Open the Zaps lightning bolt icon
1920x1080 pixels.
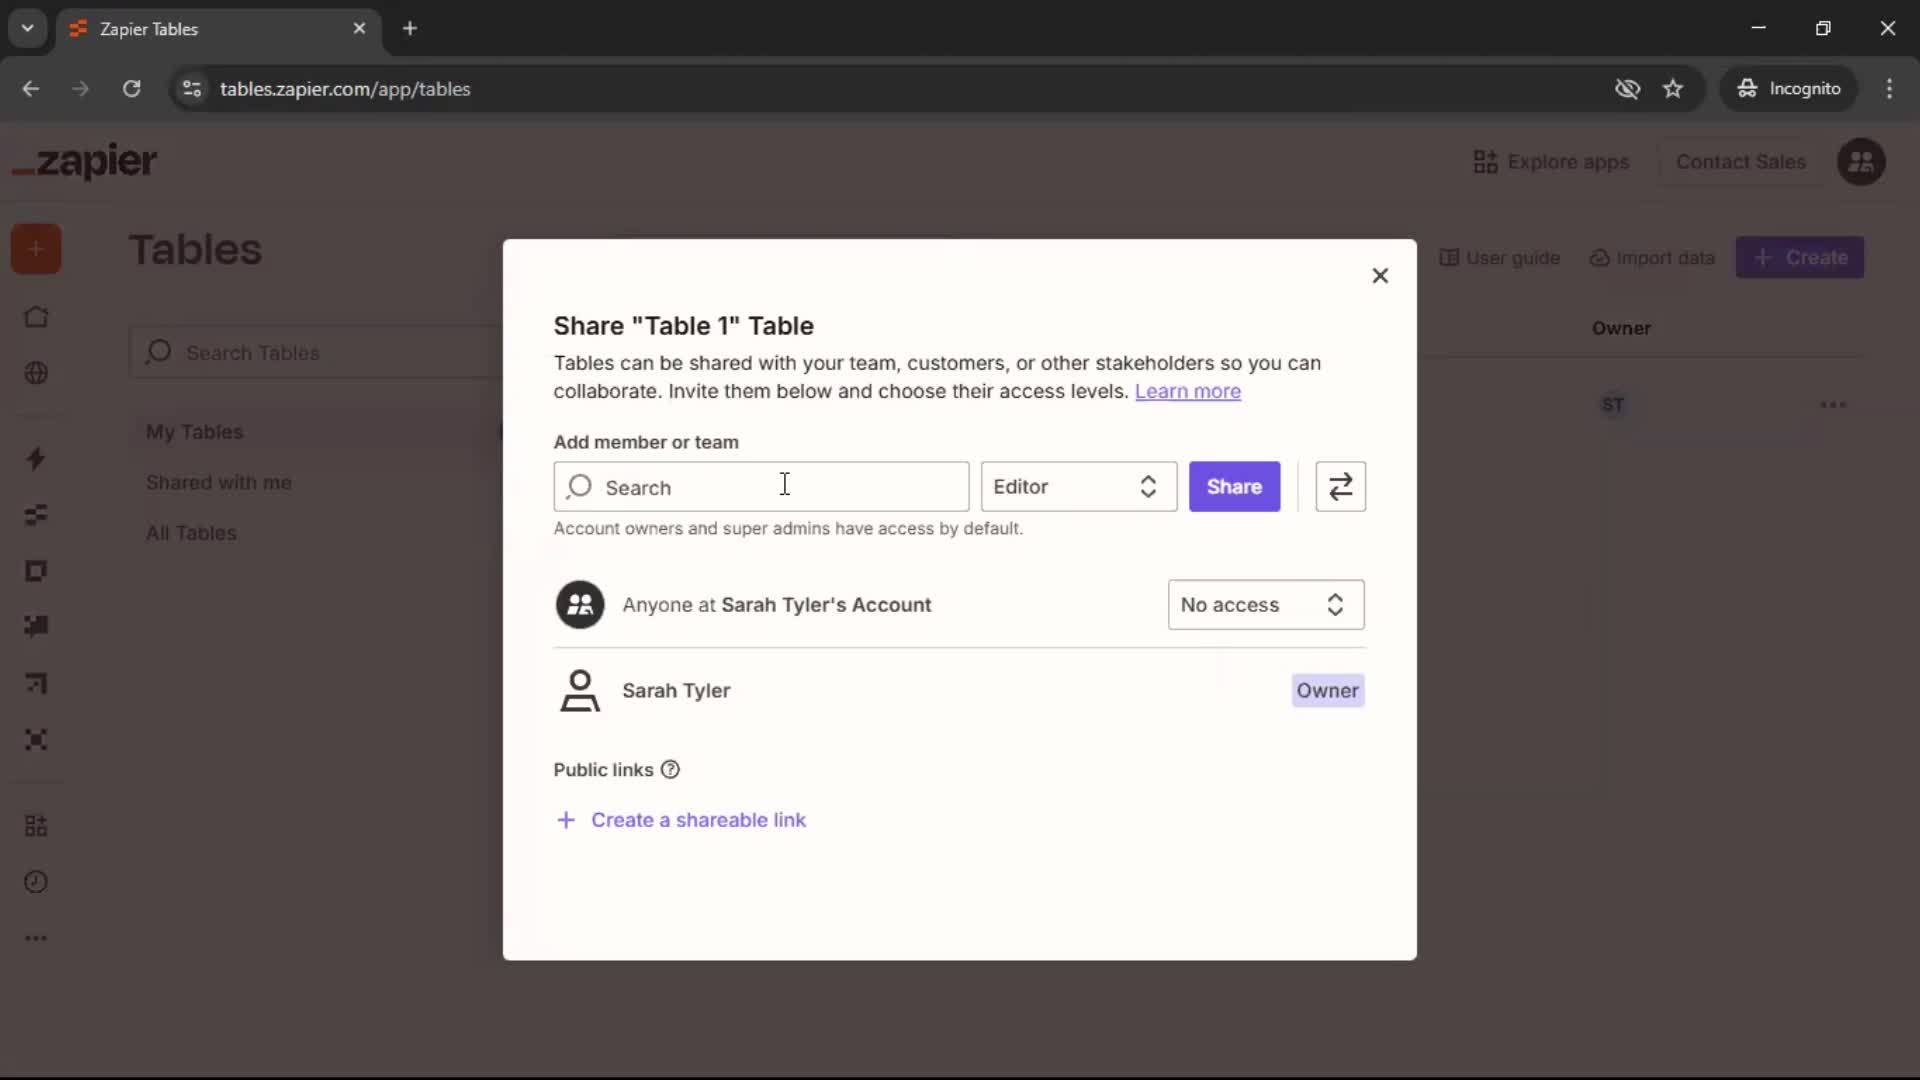pyautogui.click(x=36, y=459)
